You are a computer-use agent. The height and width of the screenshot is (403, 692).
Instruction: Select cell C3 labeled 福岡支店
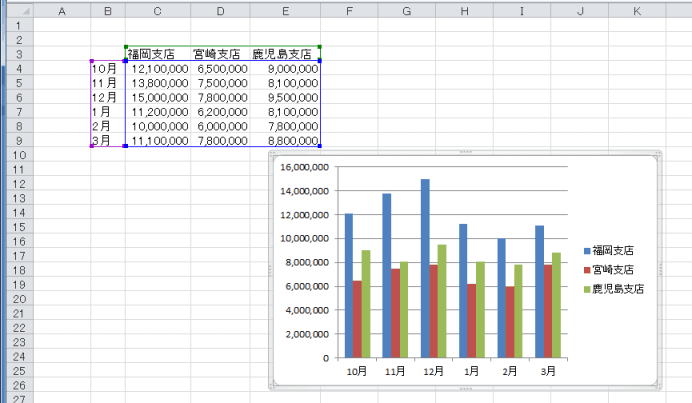tap(157, 54)
